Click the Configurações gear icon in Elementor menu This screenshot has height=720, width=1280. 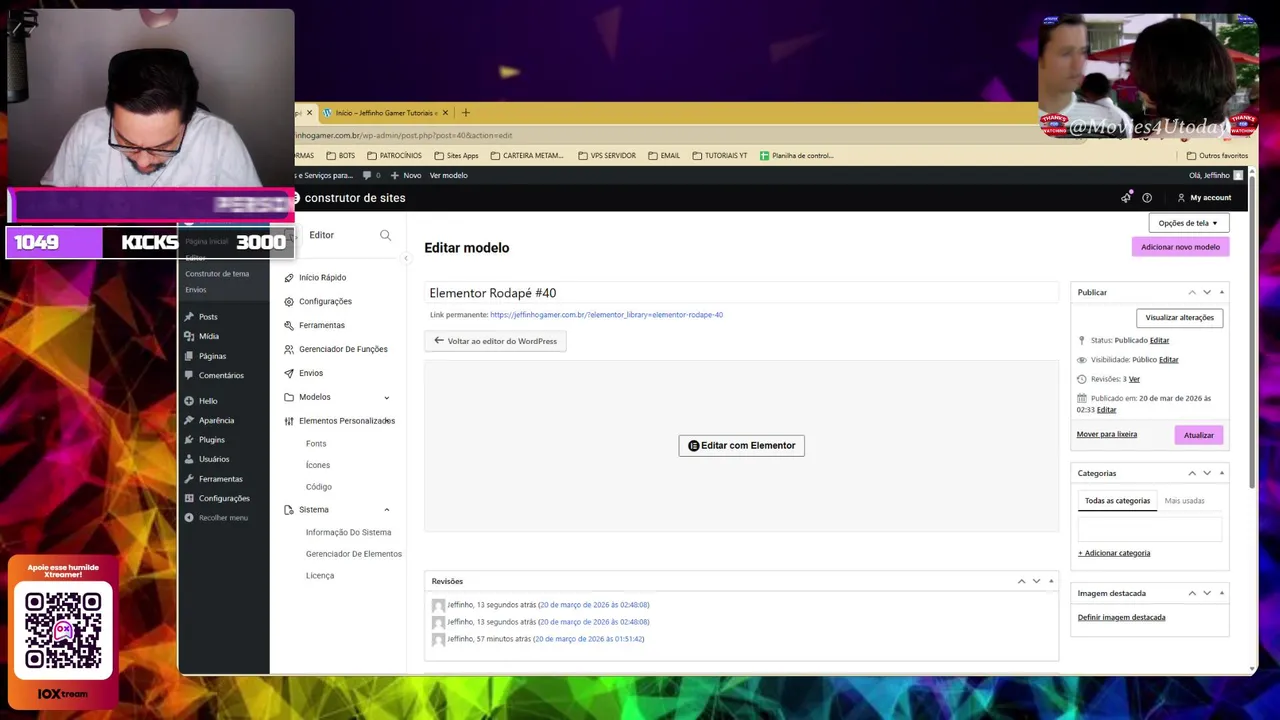click(289, 301)
